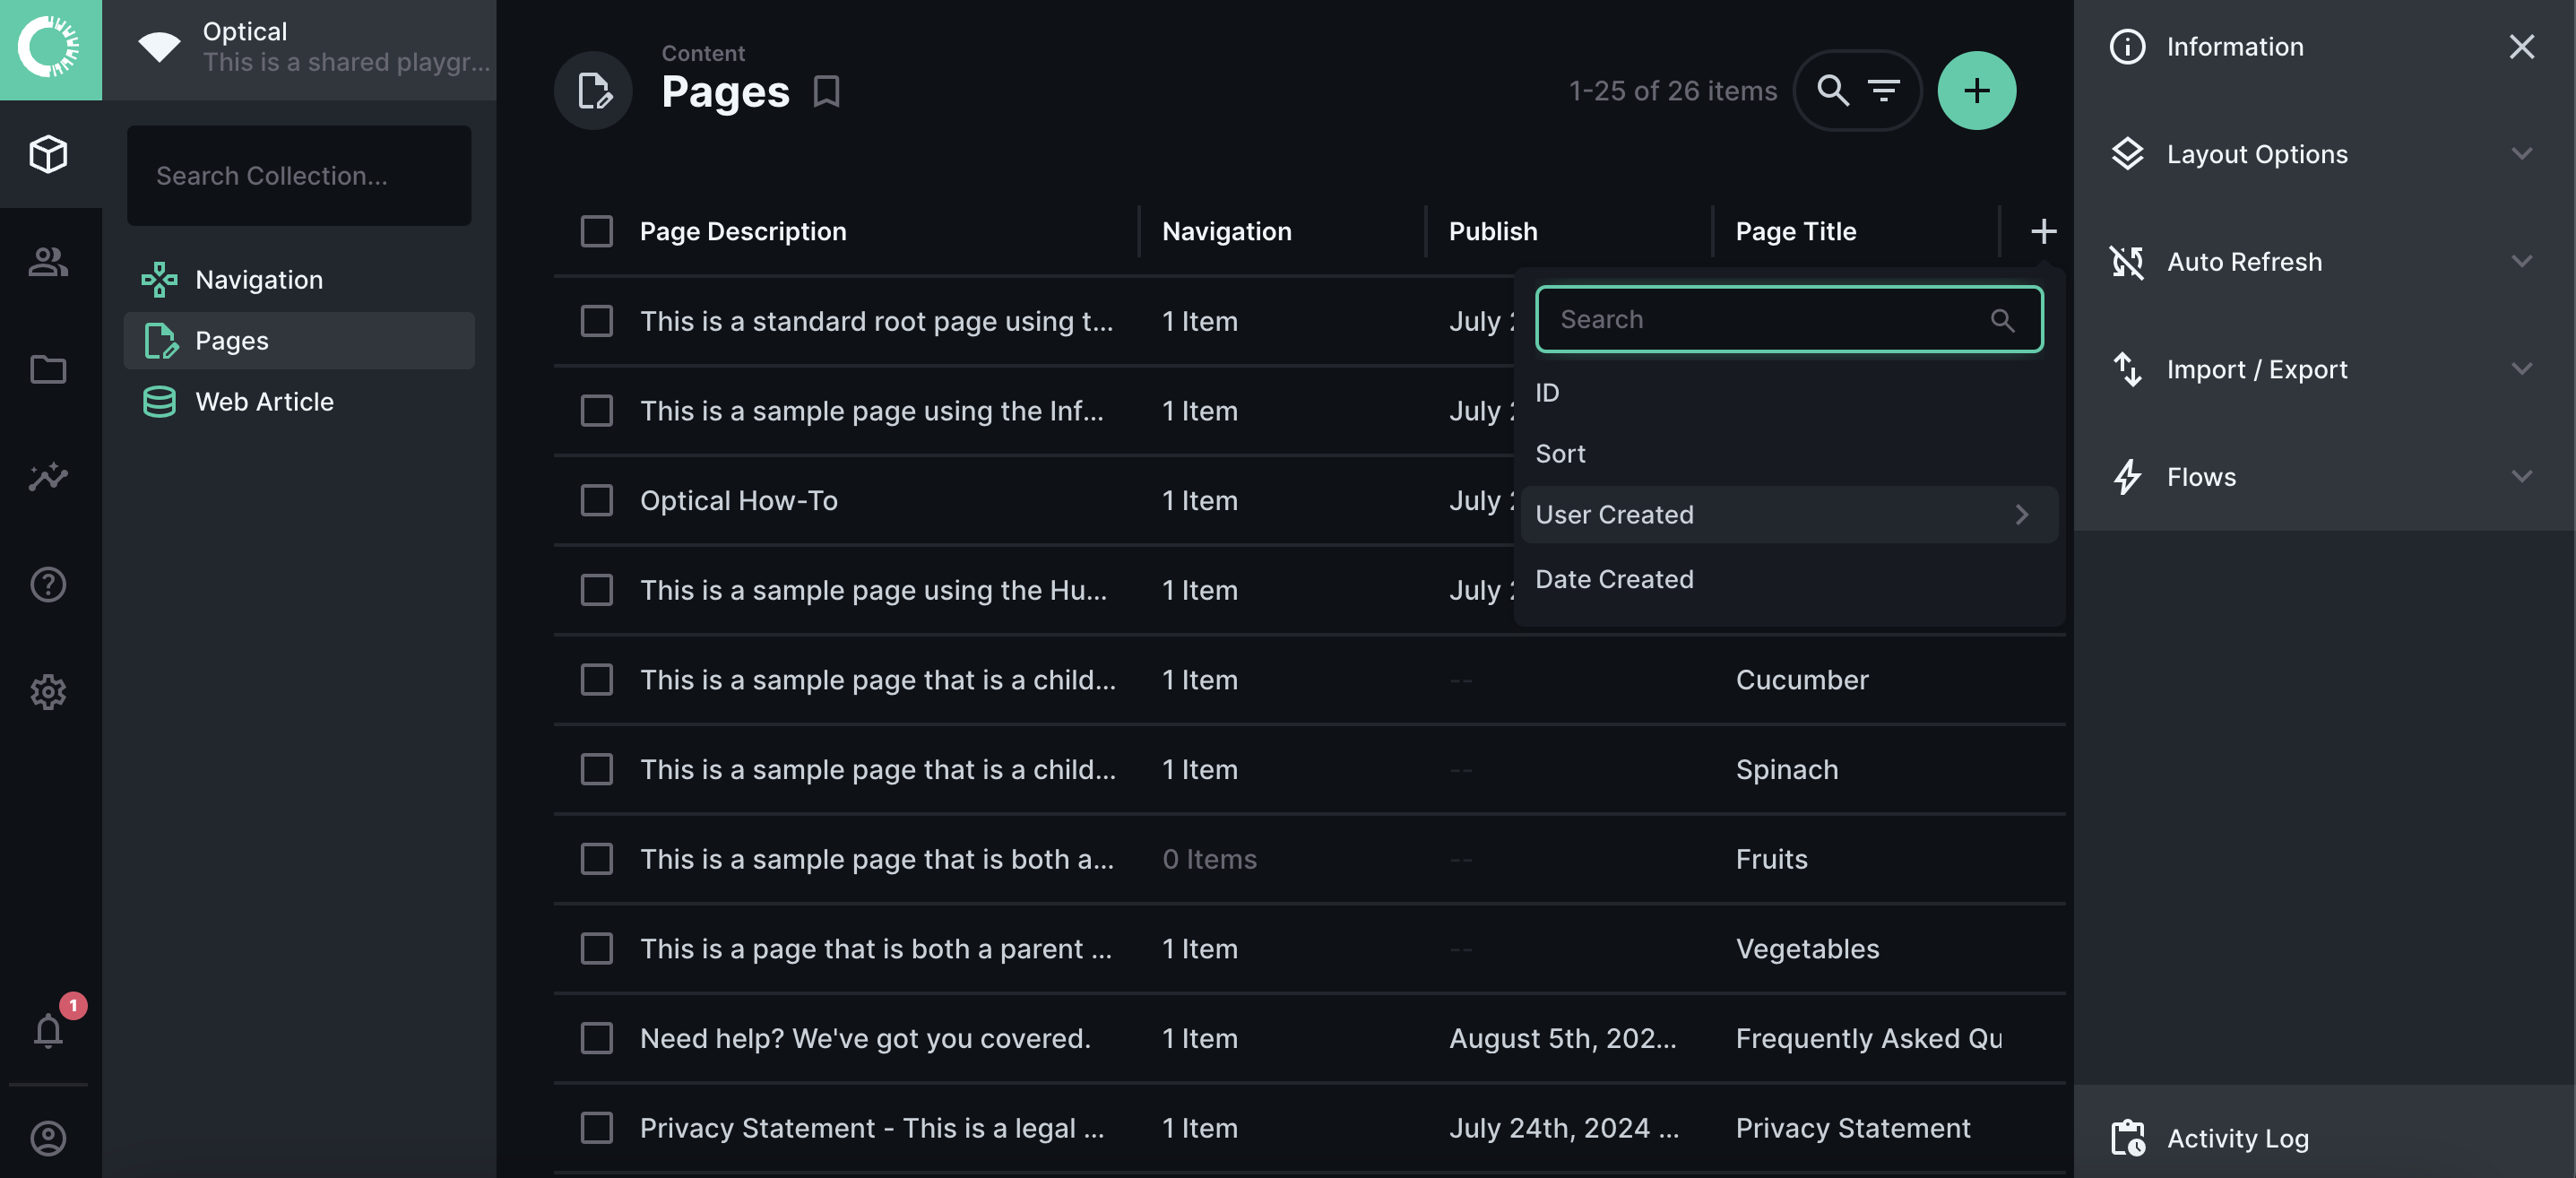This screenshot has width=2576, height=1178.
Task: Open the File Library folder icon
Action: click(x=48, y=369)
